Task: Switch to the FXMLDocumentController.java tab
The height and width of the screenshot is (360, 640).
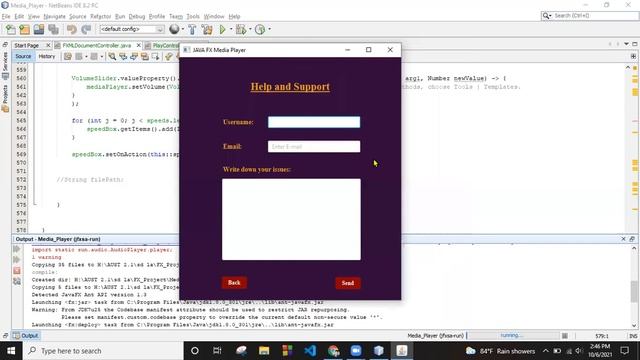Action: [x=96, y=45]
